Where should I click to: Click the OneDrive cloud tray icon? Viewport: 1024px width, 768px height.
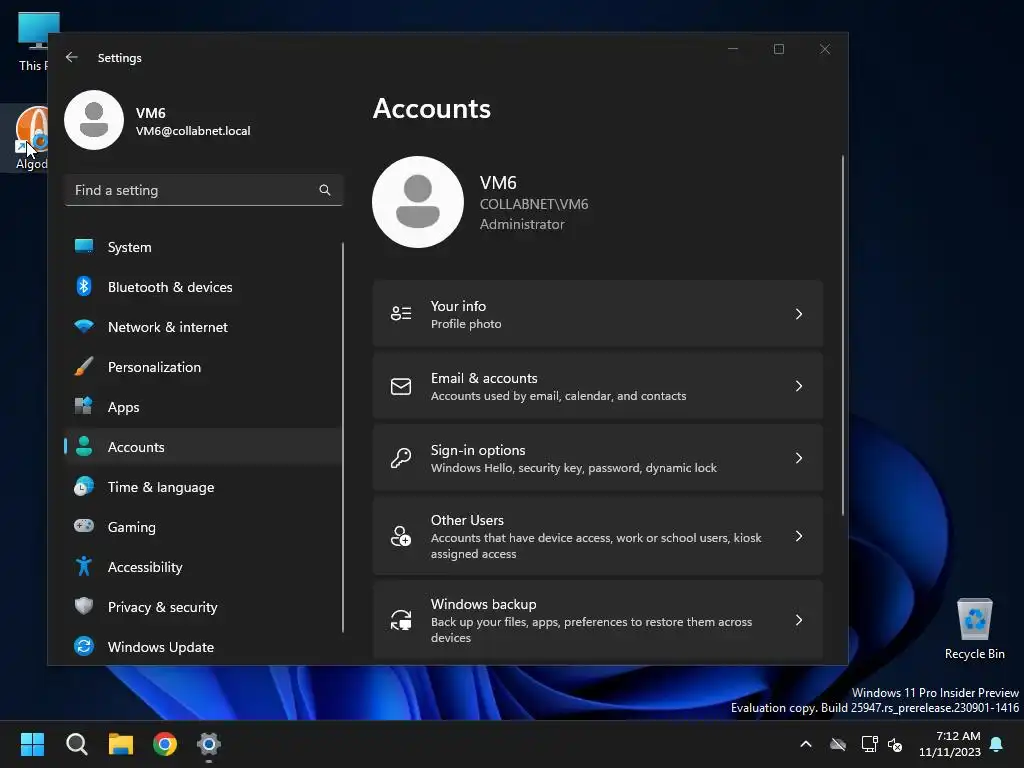point(838,744)
